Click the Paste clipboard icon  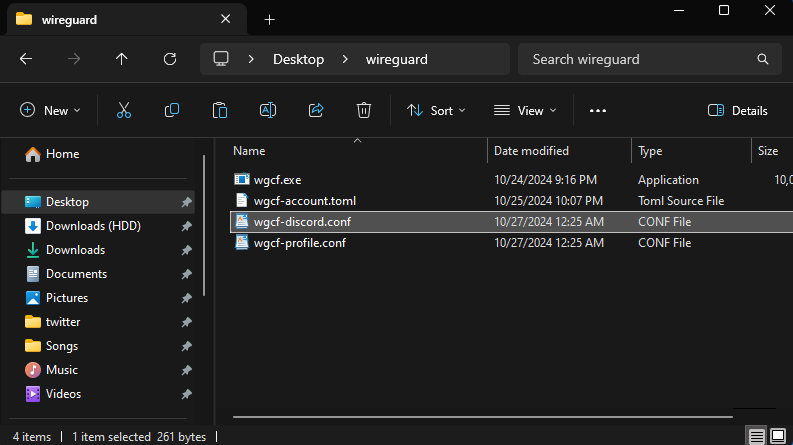[x=220, y=111]
